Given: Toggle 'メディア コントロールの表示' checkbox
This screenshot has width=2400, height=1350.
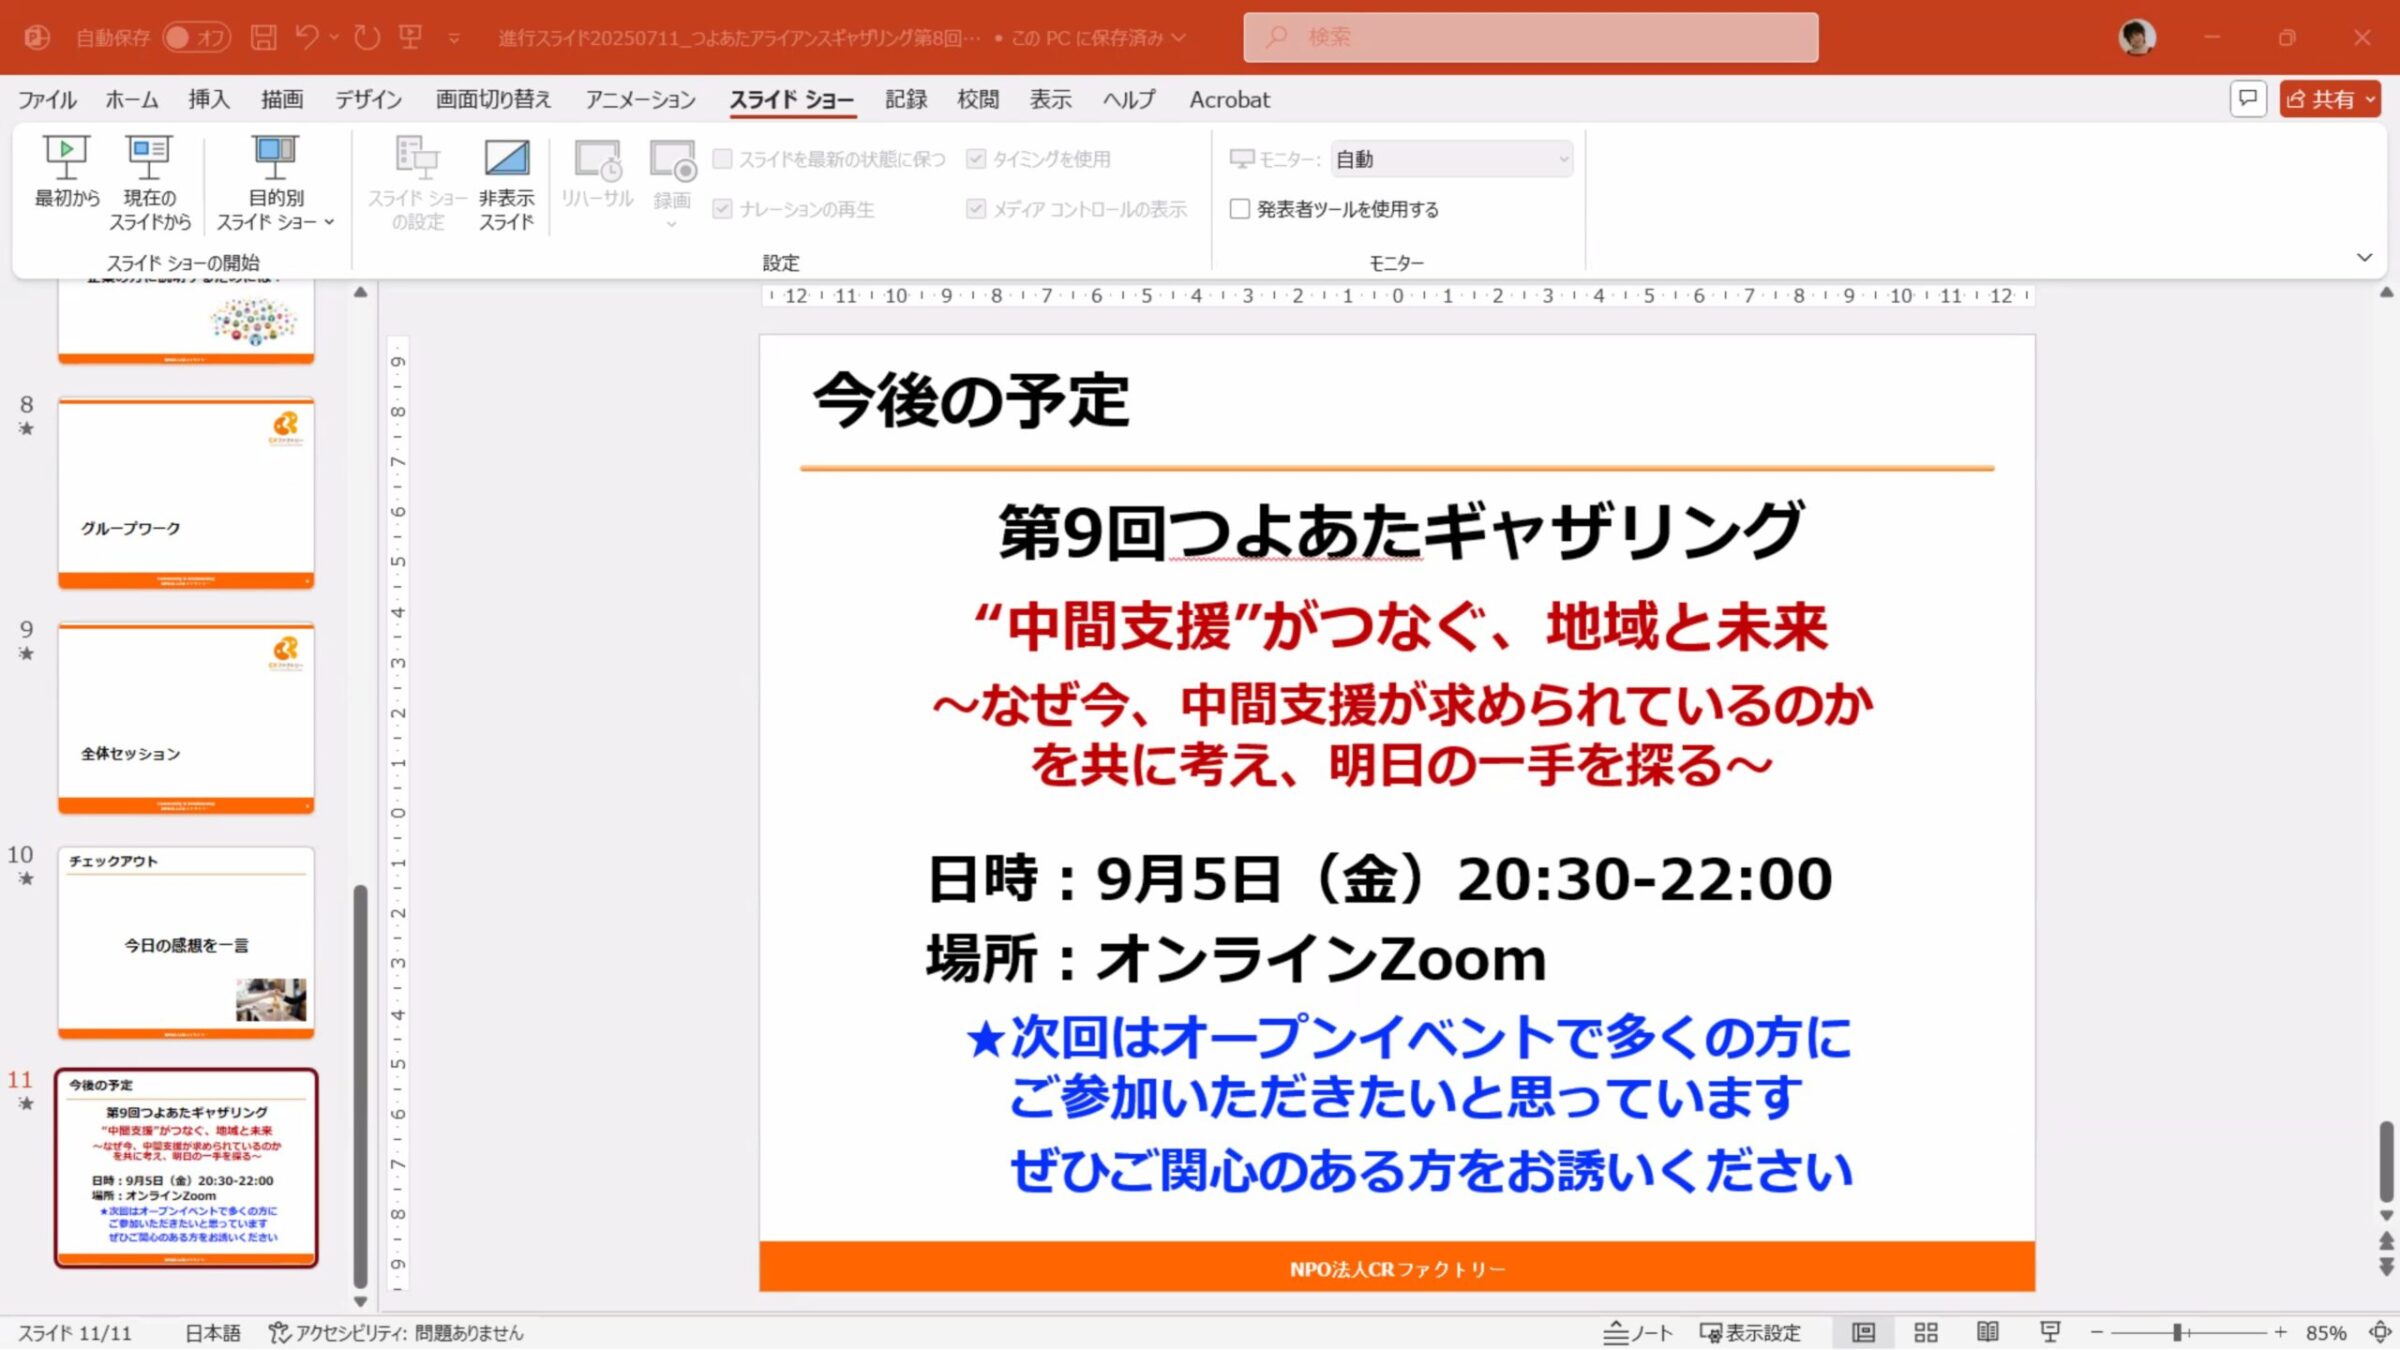Looking at the screenshot, I should click(x=976, y=209).
